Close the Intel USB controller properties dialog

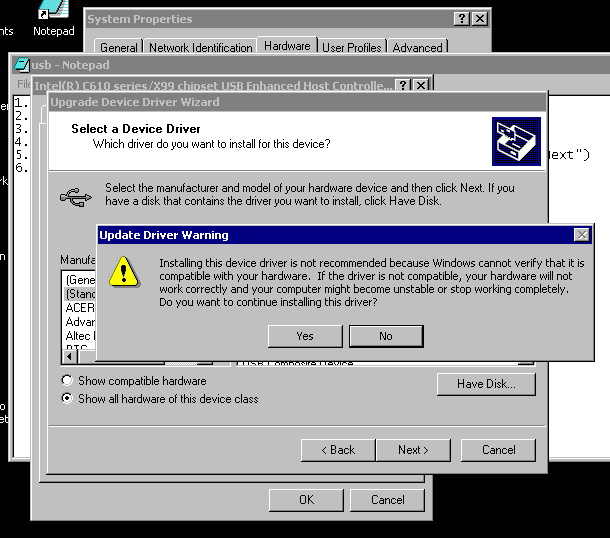click(x=421, y=85)
